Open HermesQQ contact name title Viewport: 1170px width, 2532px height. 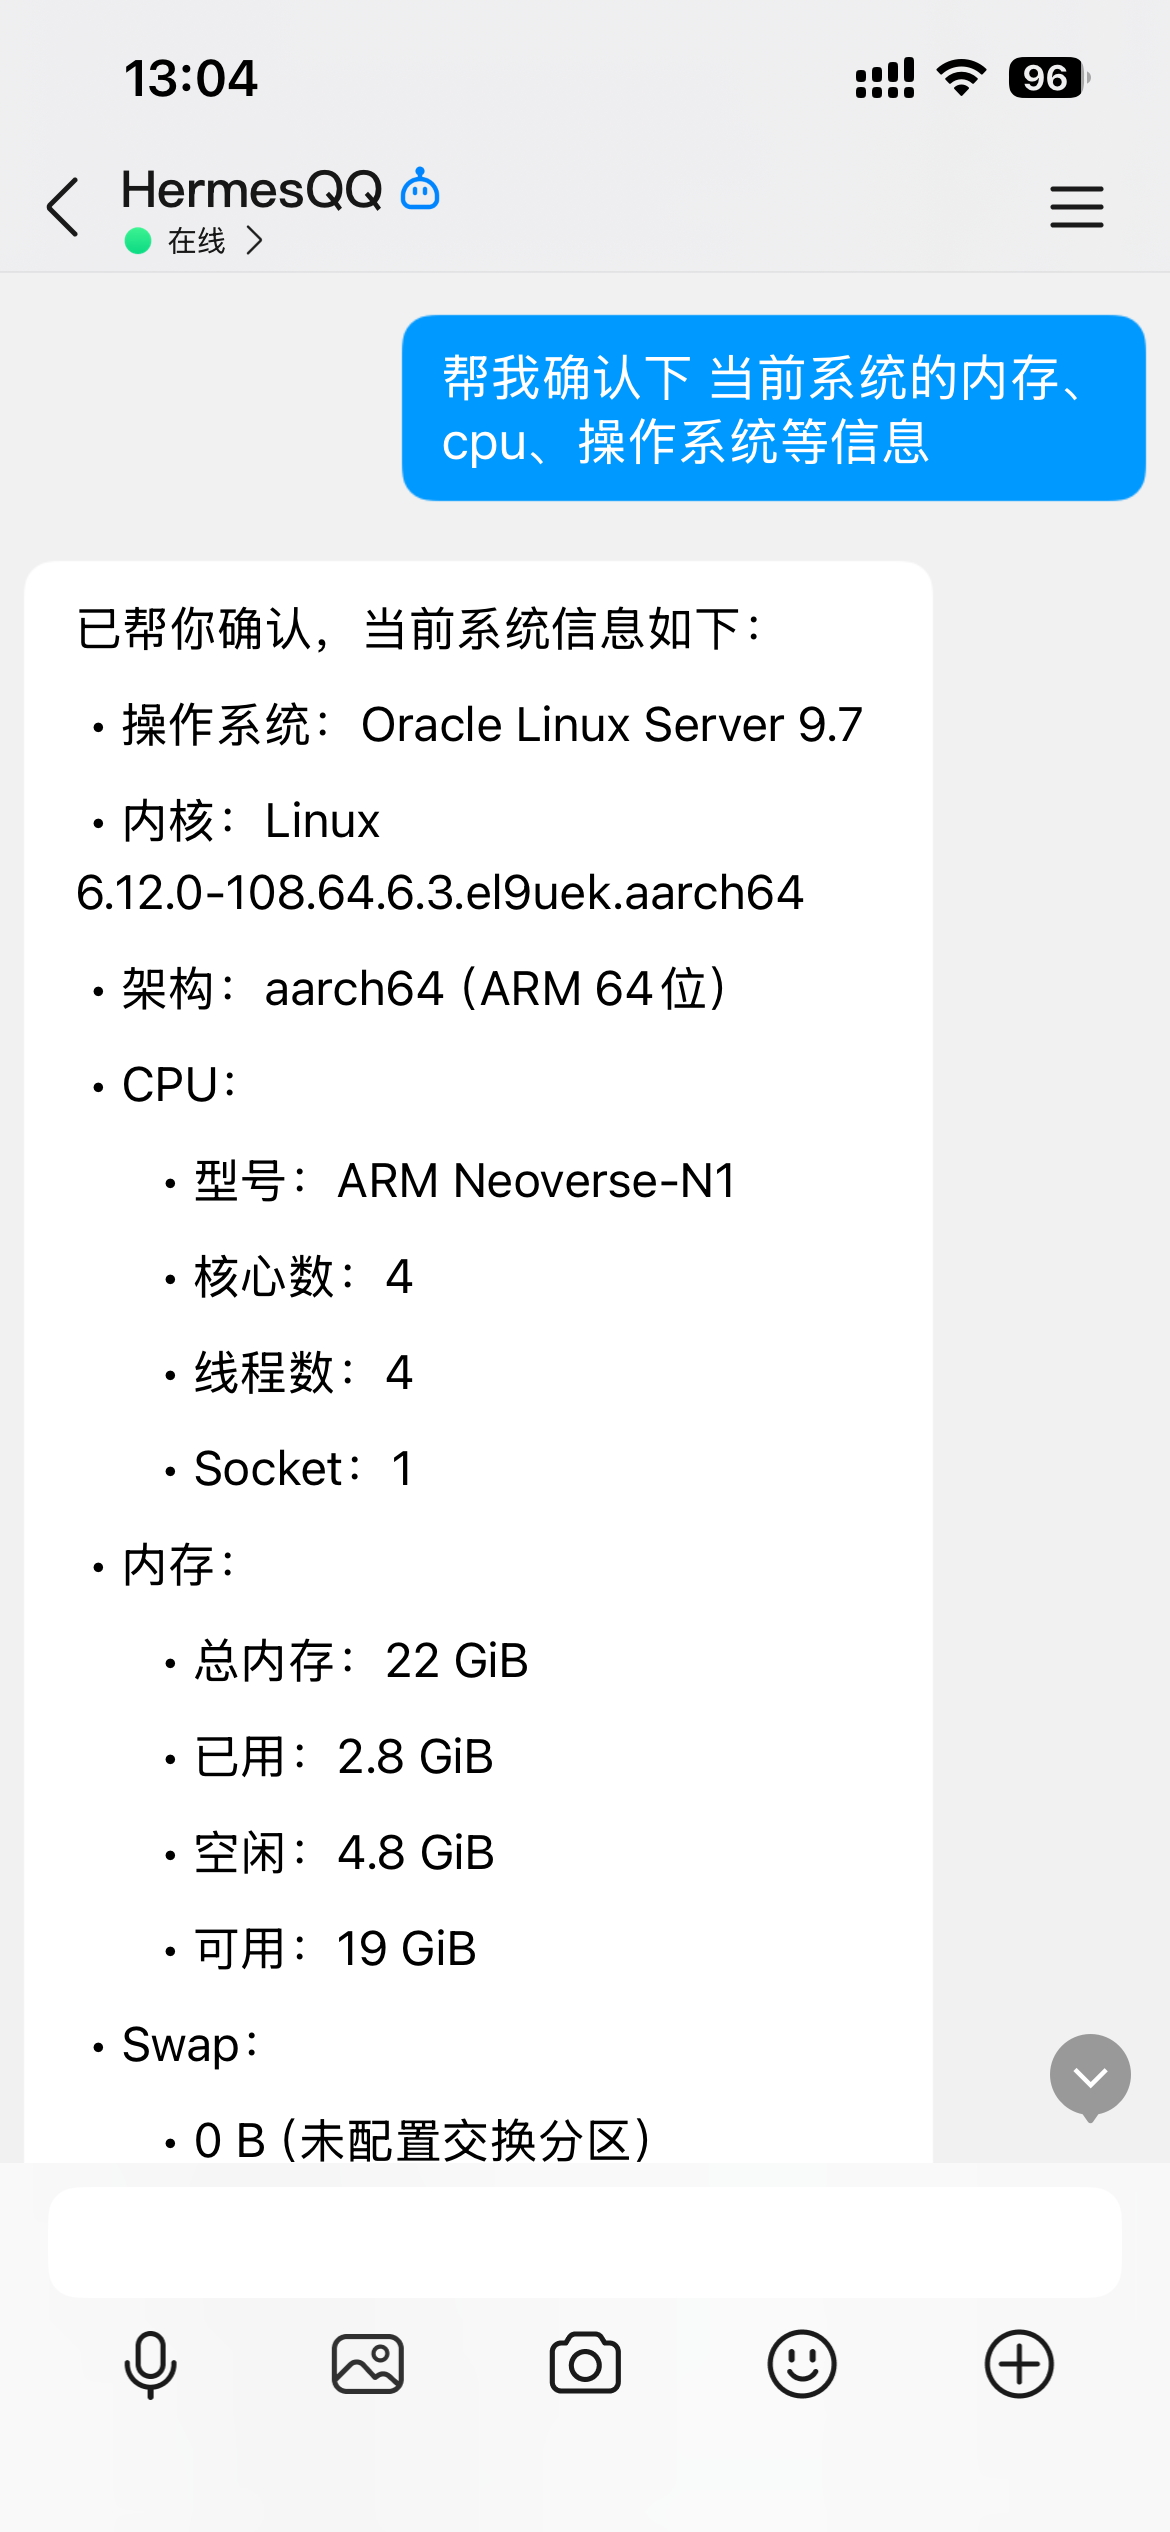252,189
